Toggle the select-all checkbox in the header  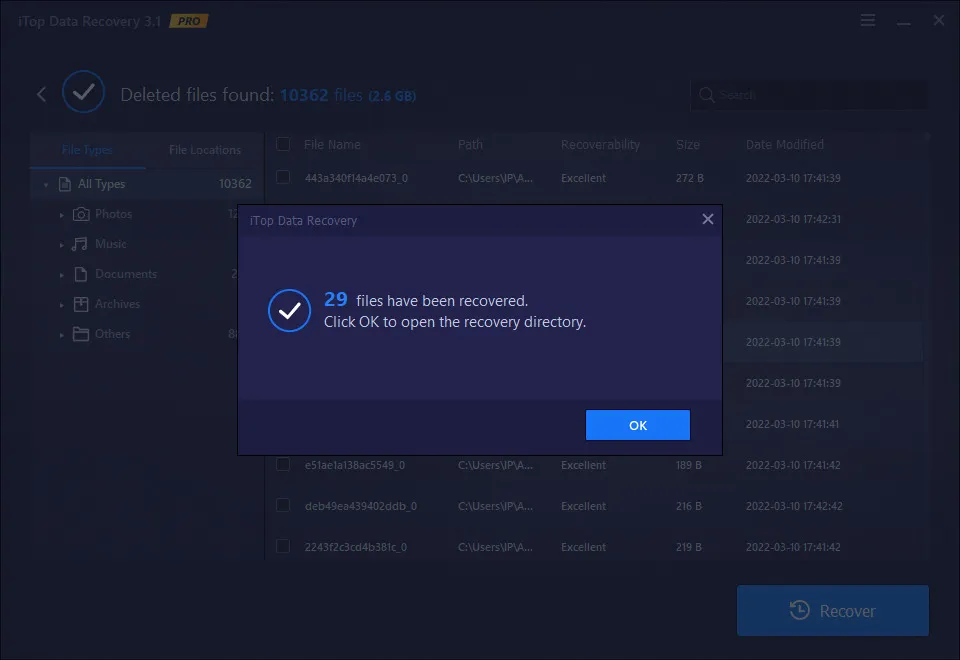click(x=283, y=144)
